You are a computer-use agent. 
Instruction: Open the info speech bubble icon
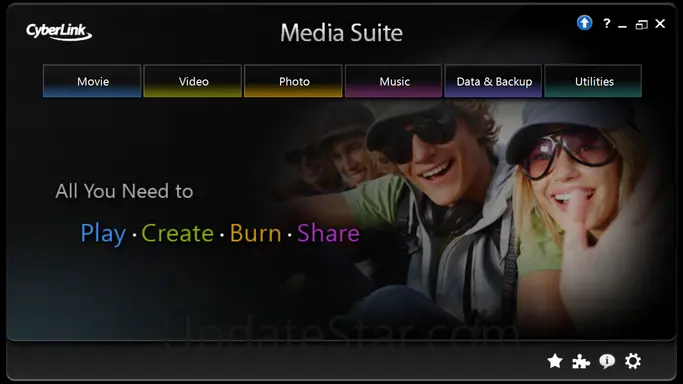point(607,361)
